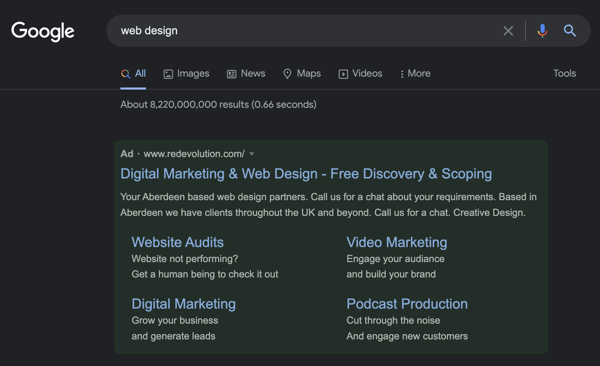600x366 pixels.
Task: Click the 'www.redevolution.com/' ad URL text
Action: pyautogui.click(x=194, y=154)
